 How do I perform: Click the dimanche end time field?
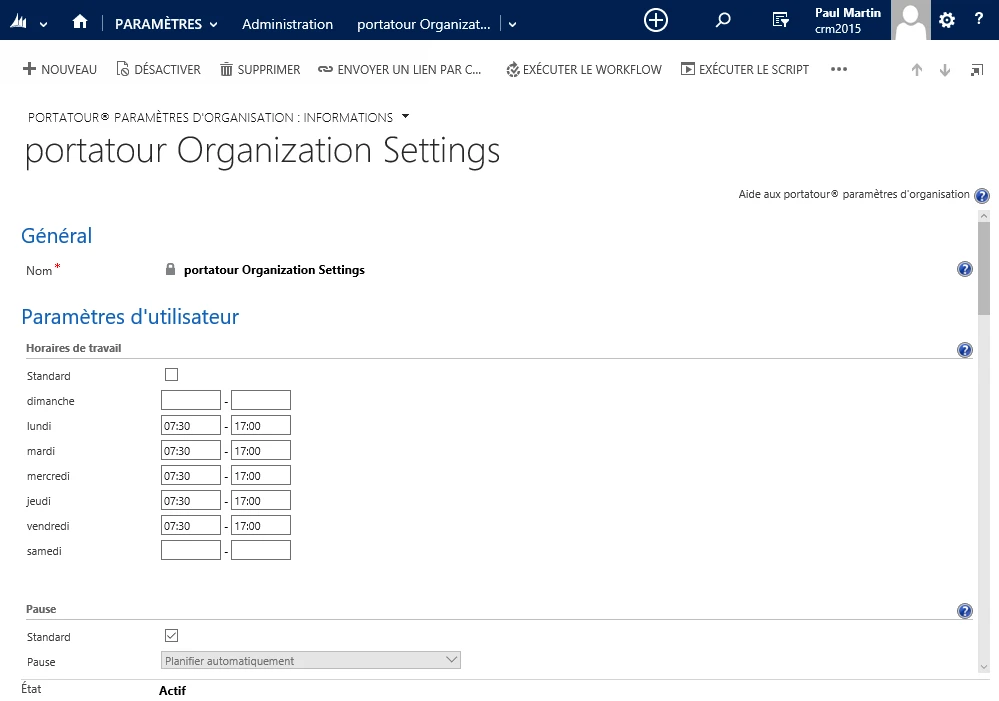pos(261,400)
